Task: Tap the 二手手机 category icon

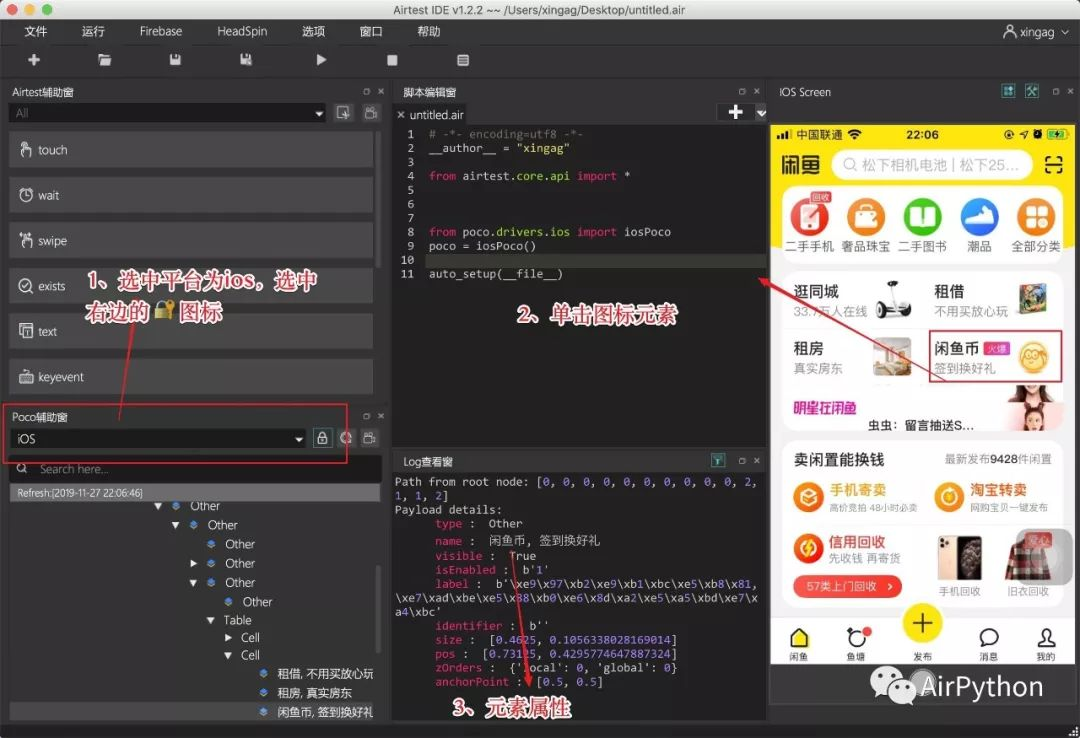Action: tap(809, 216)
